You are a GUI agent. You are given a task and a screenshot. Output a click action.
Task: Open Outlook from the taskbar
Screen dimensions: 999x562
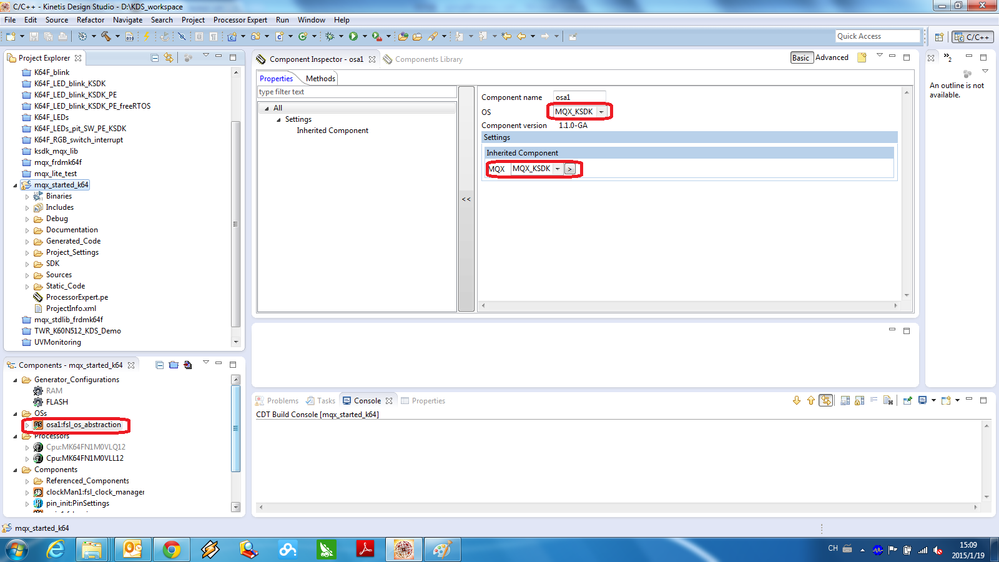pos(133,549)
